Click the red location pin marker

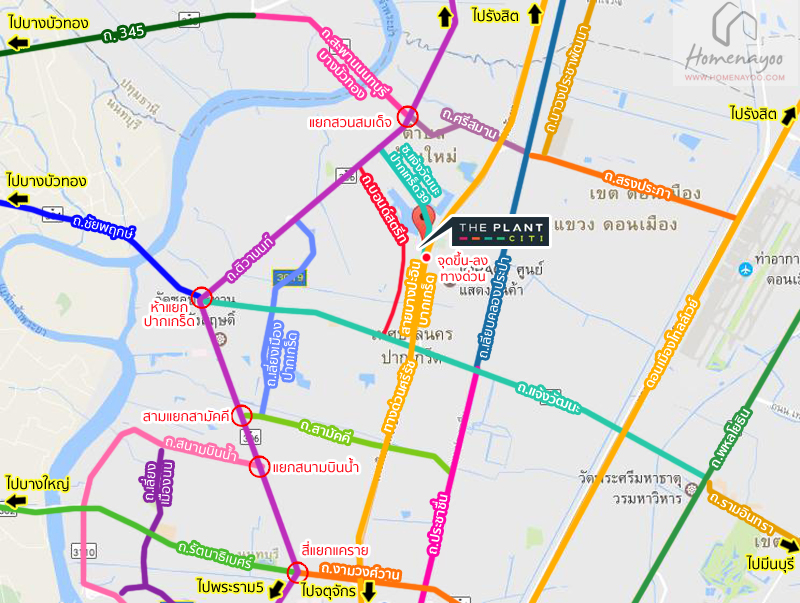click(423, 220)
